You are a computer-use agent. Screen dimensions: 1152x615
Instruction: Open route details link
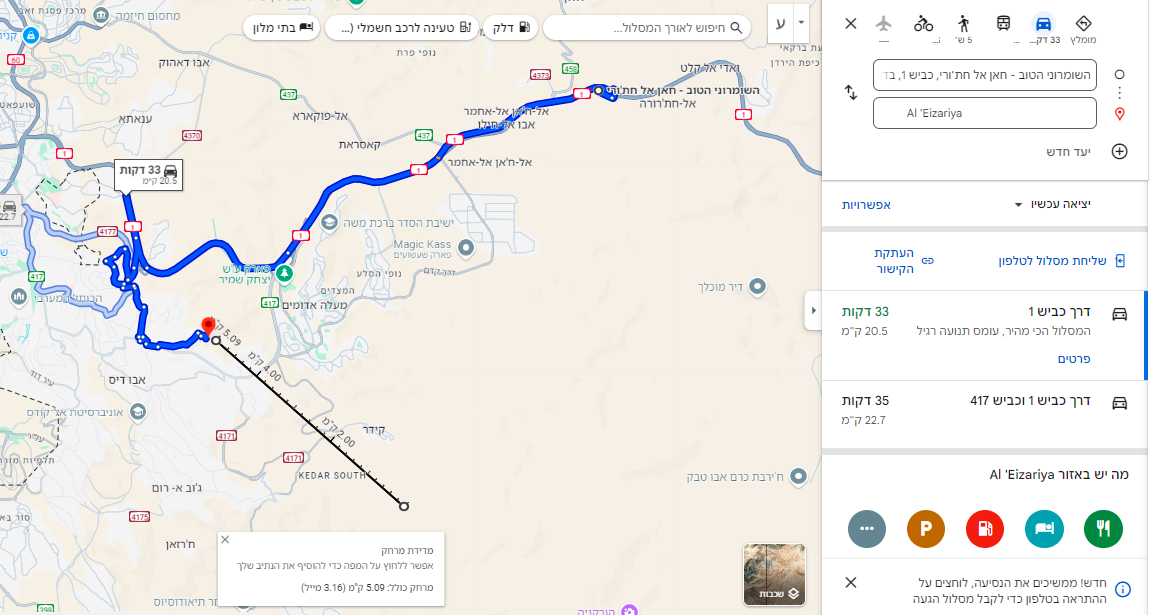[x=1074, y=359]
